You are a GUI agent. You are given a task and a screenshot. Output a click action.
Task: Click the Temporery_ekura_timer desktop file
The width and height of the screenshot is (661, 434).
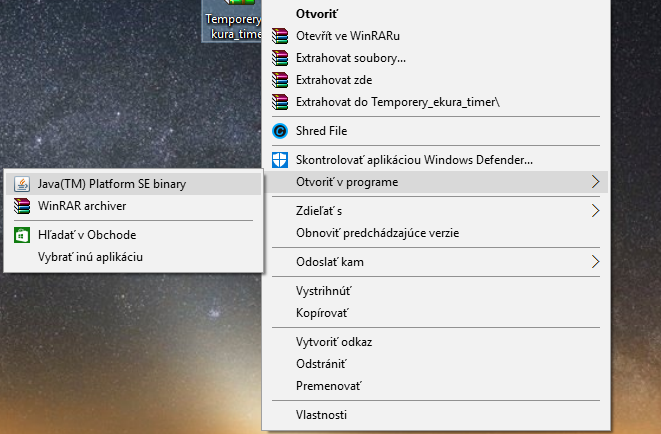[x=231, y=22]
